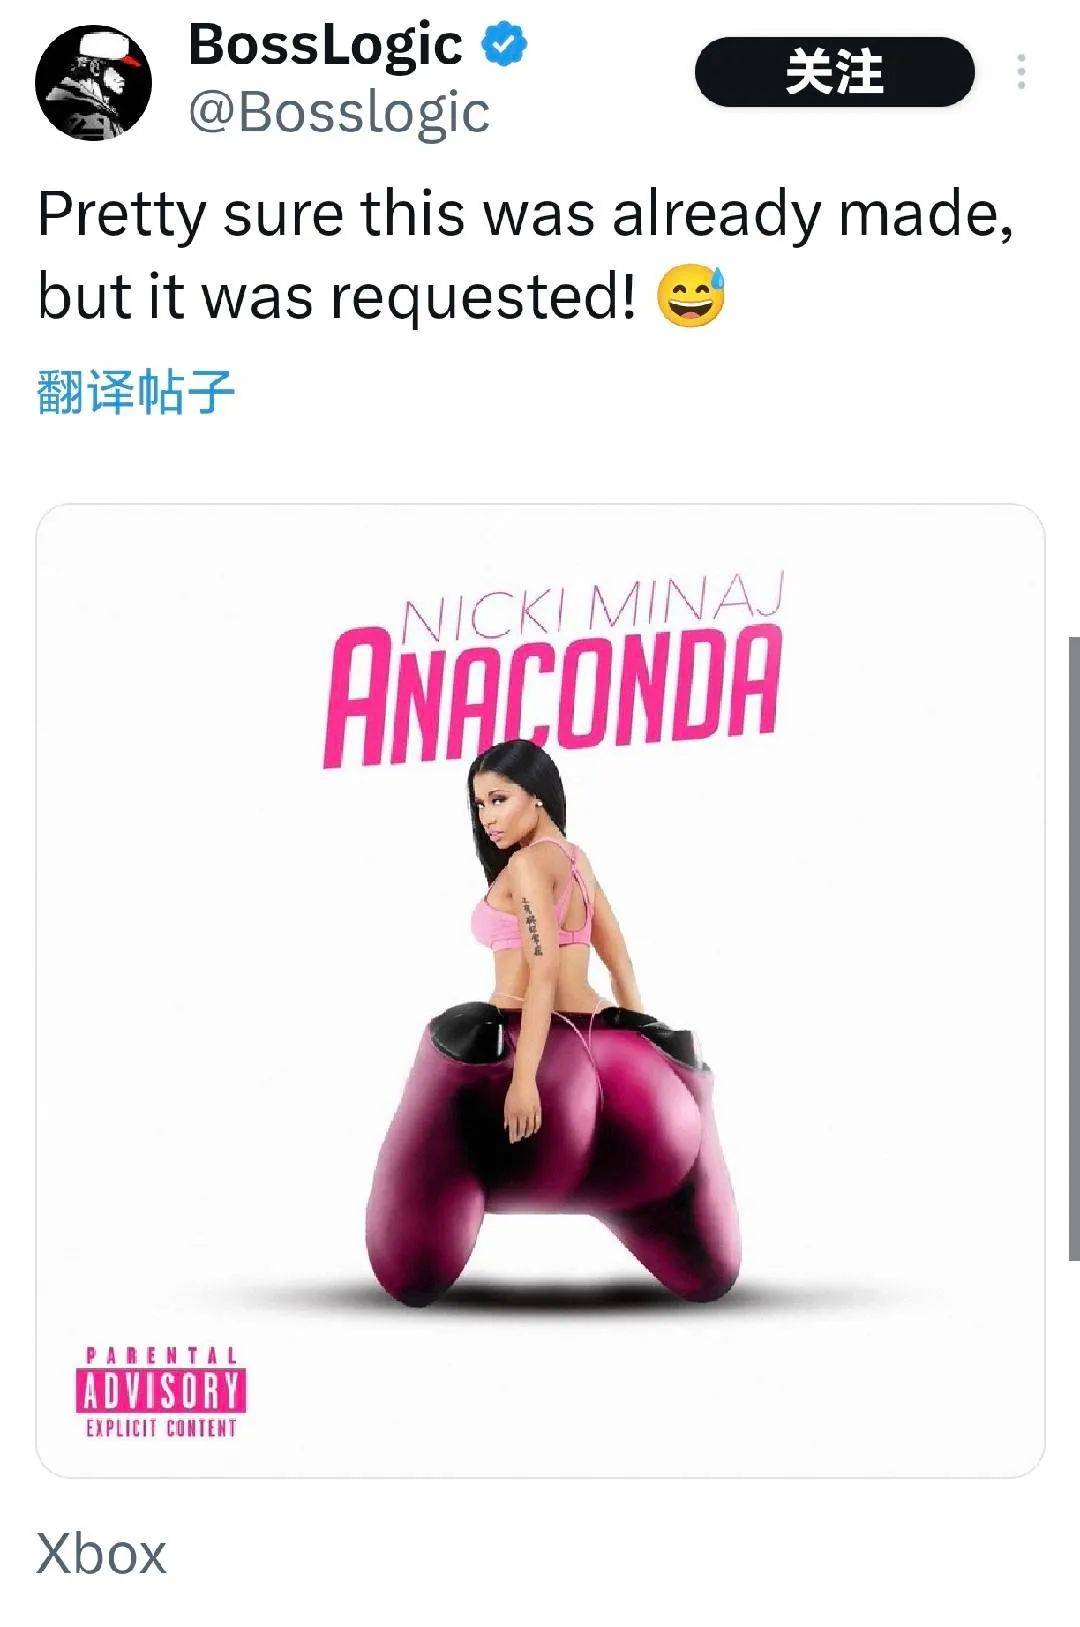Click the line 'Pretty sure this was already made'
Viewport: 1080px width, 1627px height.
click(526, 214)
